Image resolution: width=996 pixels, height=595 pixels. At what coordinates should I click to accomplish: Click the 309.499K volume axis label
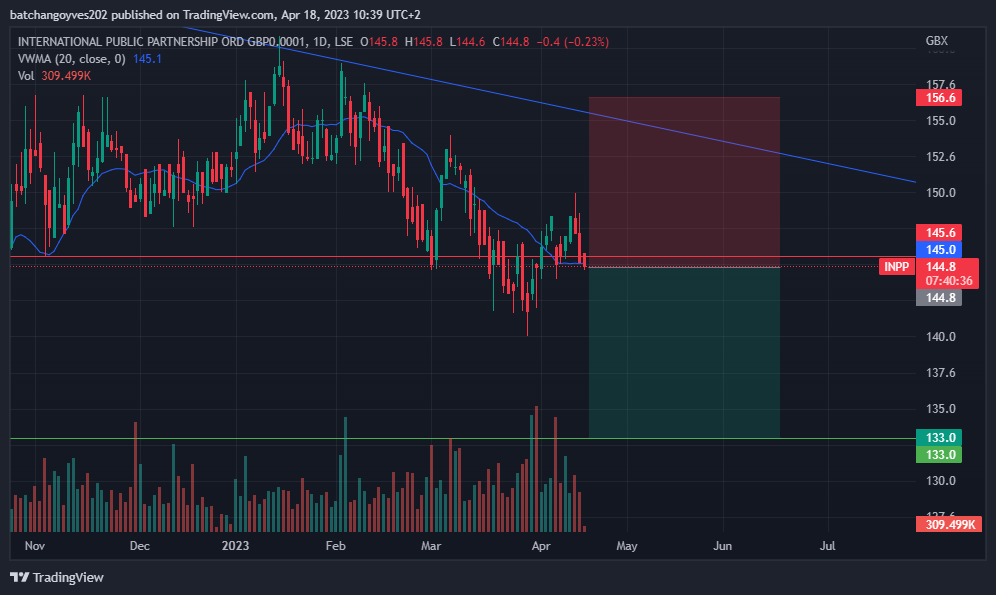[x=948, y=525]
